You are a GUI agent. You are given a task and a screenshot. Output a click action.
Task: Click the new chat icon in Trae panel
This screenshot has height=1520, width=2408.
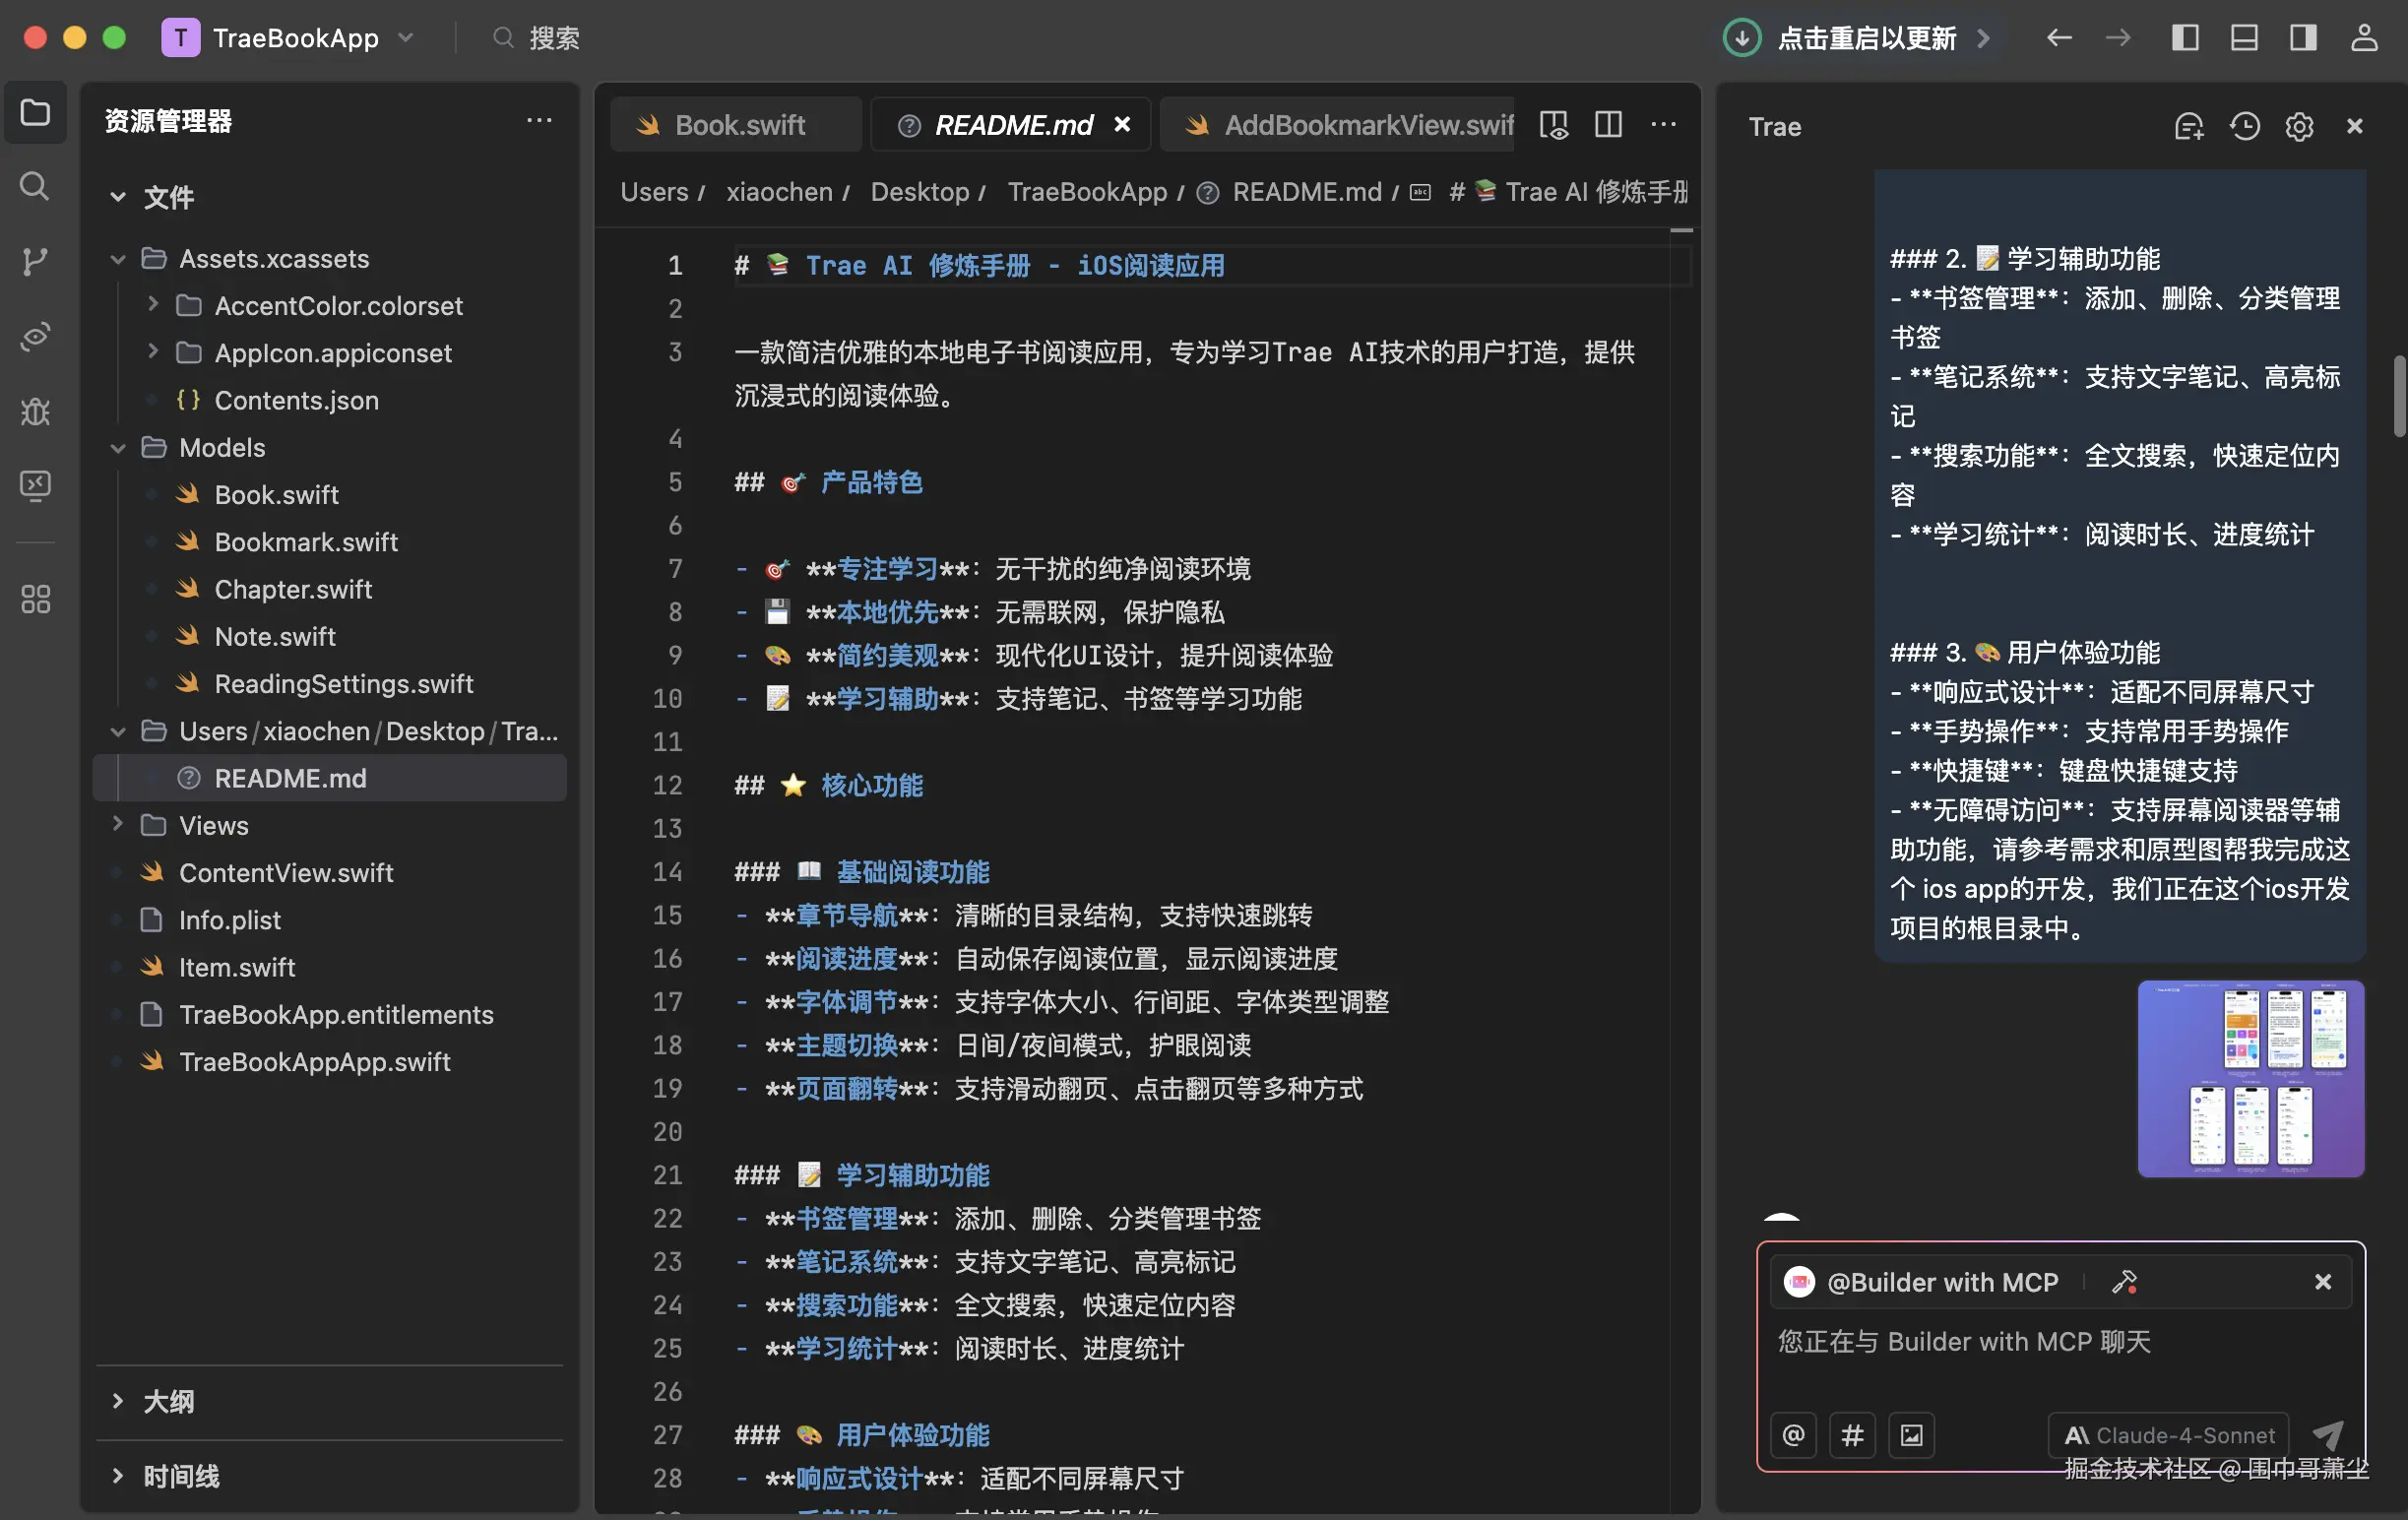[x=2190, y=127]
